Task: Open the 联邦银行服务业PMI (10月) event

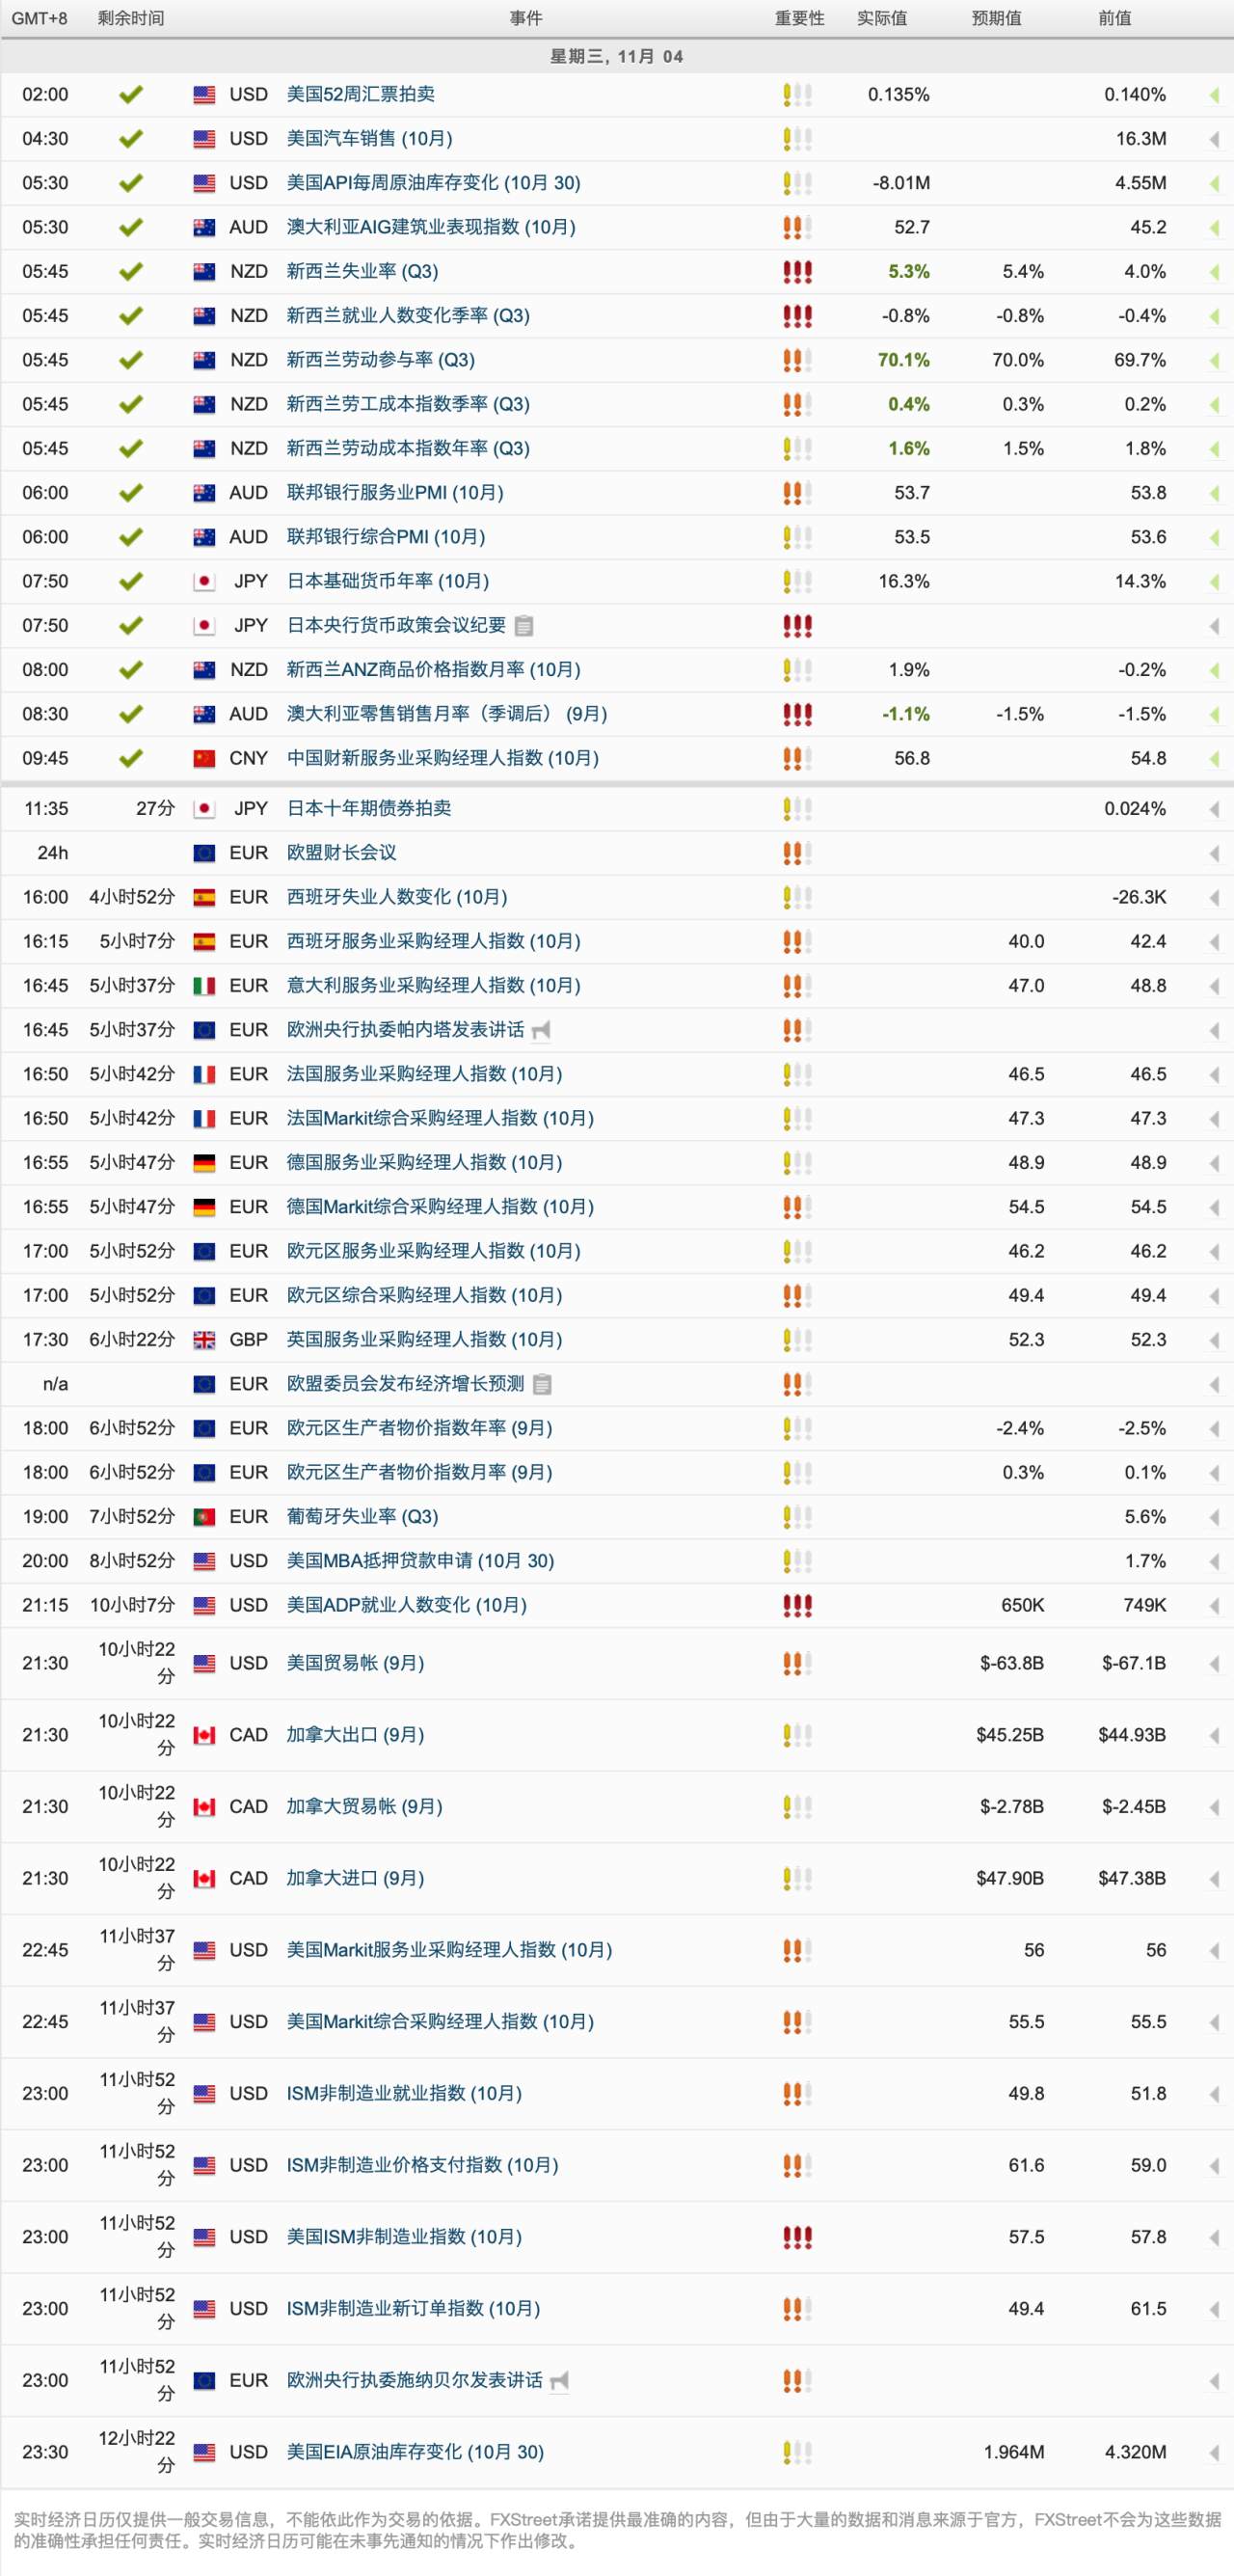Action: click(x=395, y=493)
